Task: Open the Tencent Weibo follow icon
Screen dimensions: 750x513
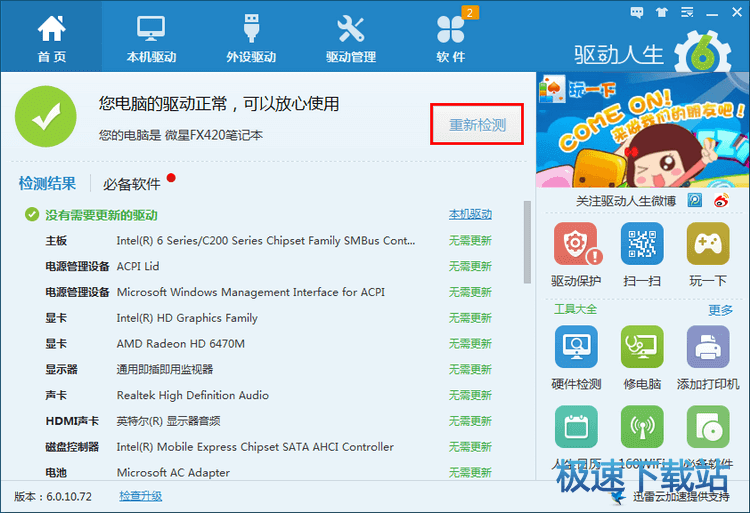Action: click(x=695, y=200)
